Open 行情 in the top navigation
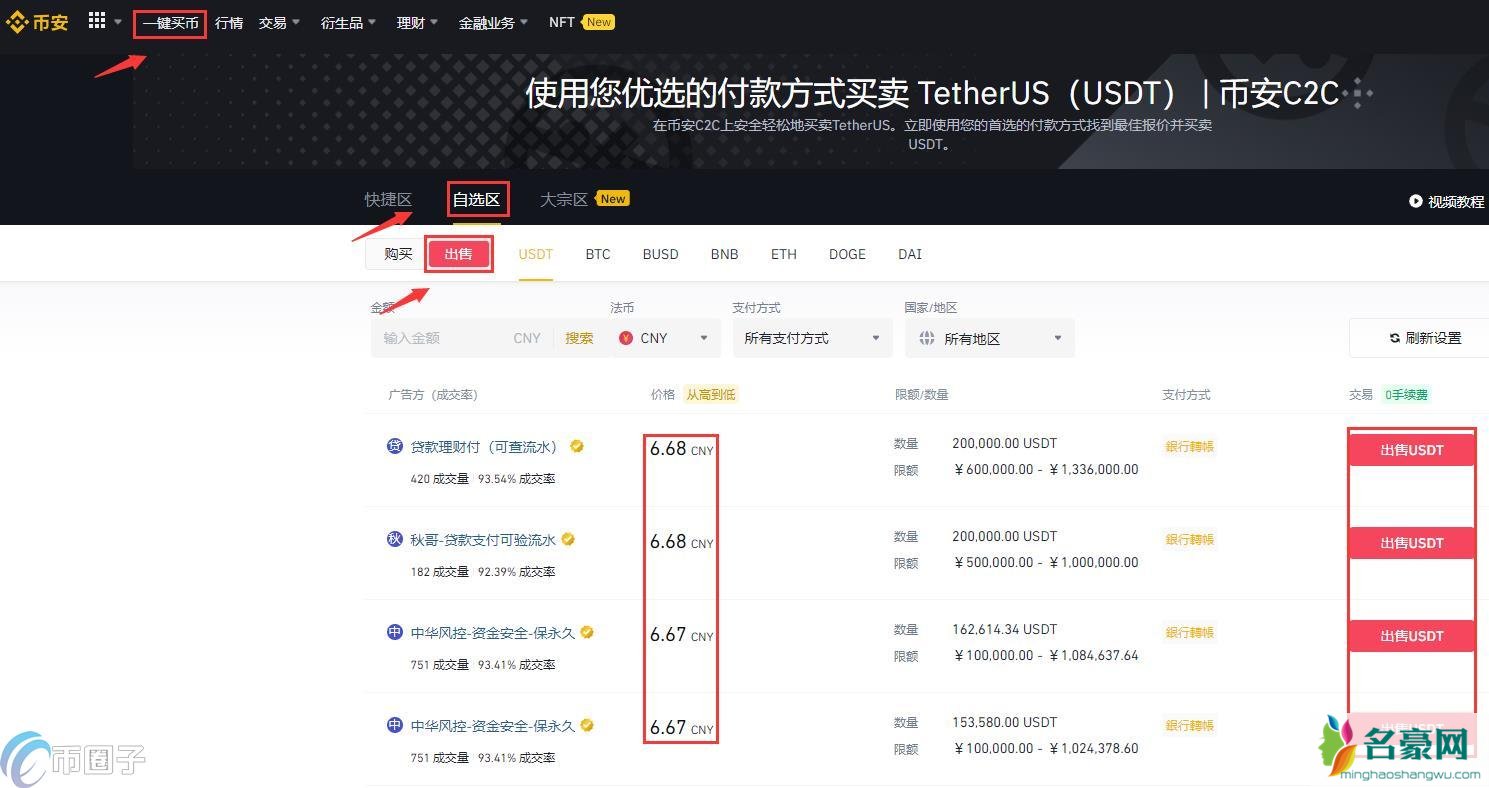The image size is (1489, 788). (x=229, y=23)
